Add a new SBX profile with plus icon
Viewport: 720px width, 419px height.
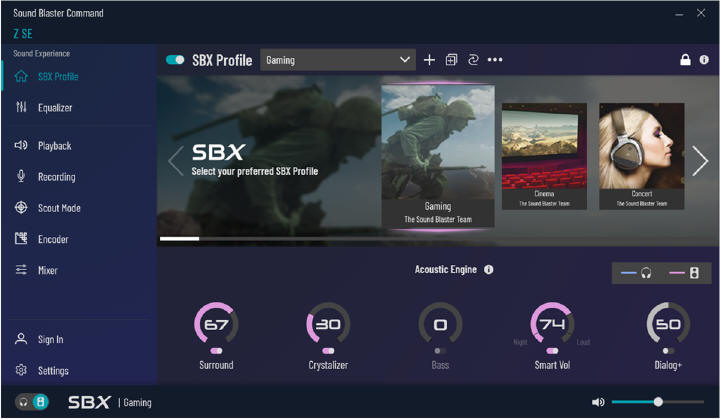coord(429,60)
